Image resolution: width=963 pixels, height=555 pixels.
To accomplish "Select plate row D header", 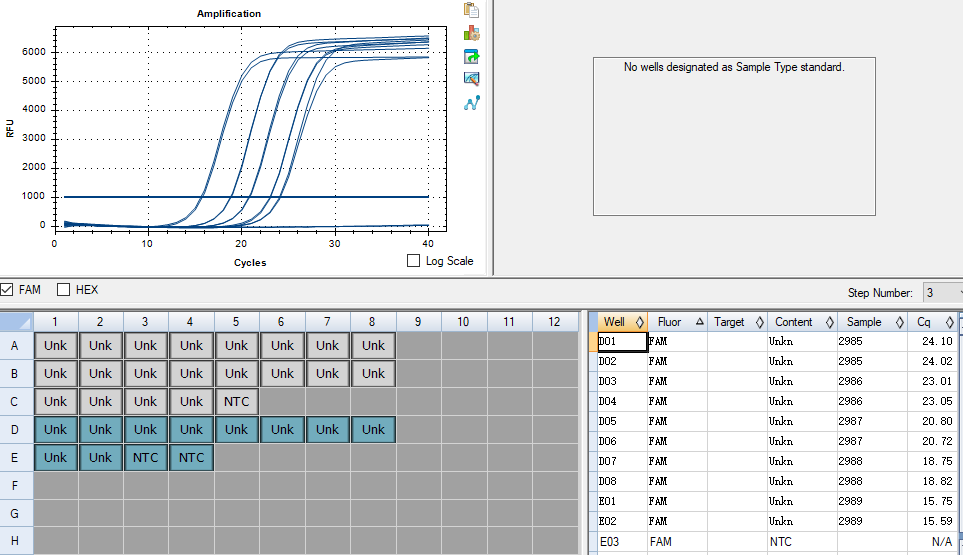I will coord(16,430).
